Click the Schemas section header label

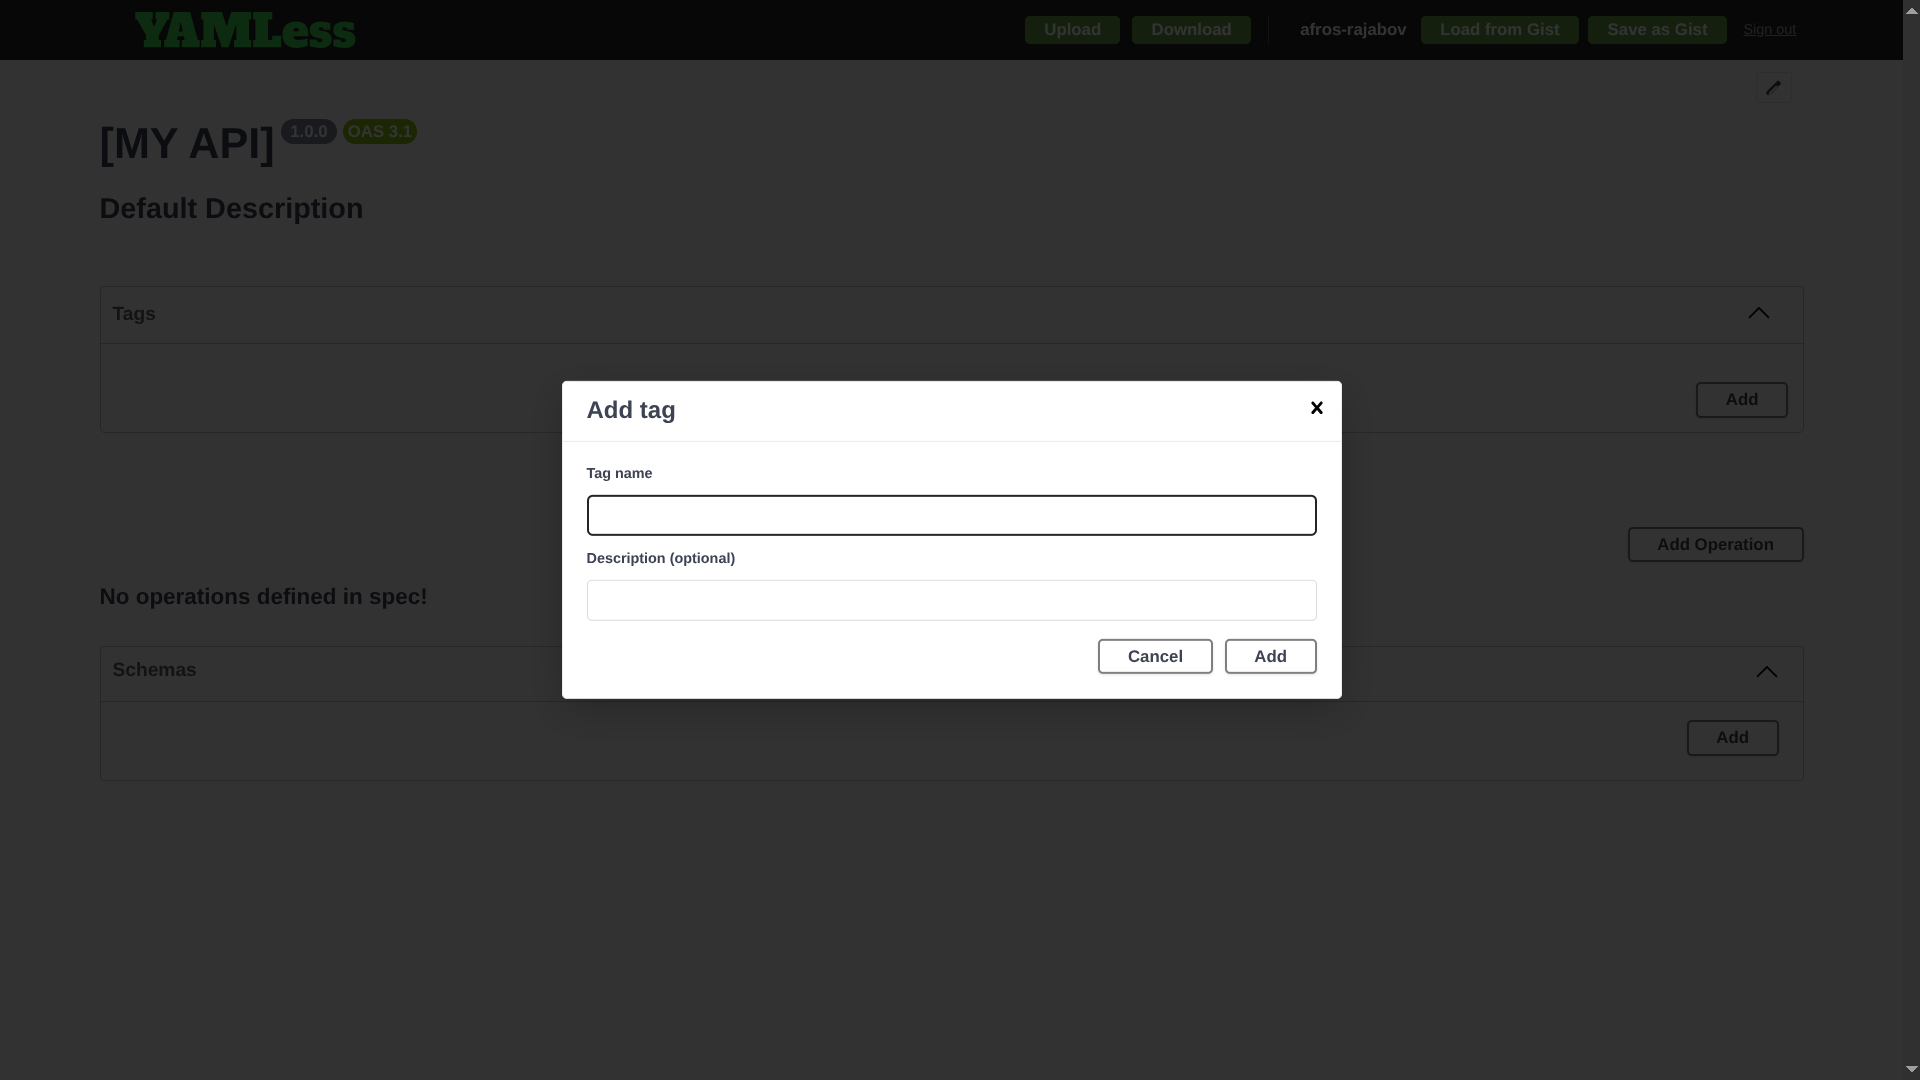[x=154, y=670]
